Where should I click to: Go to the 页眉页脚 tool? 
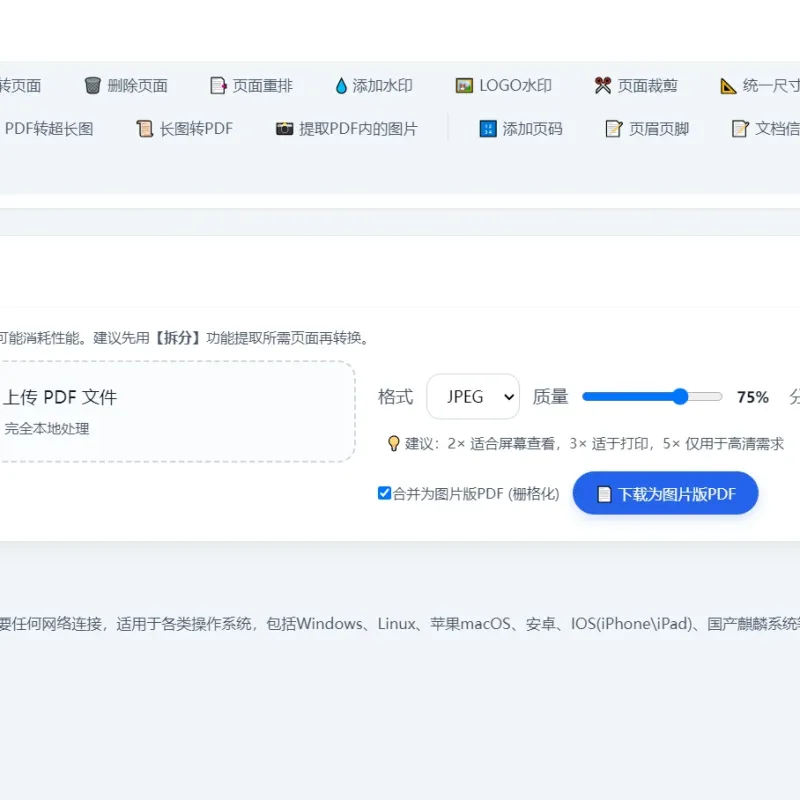tap(647, 129)
